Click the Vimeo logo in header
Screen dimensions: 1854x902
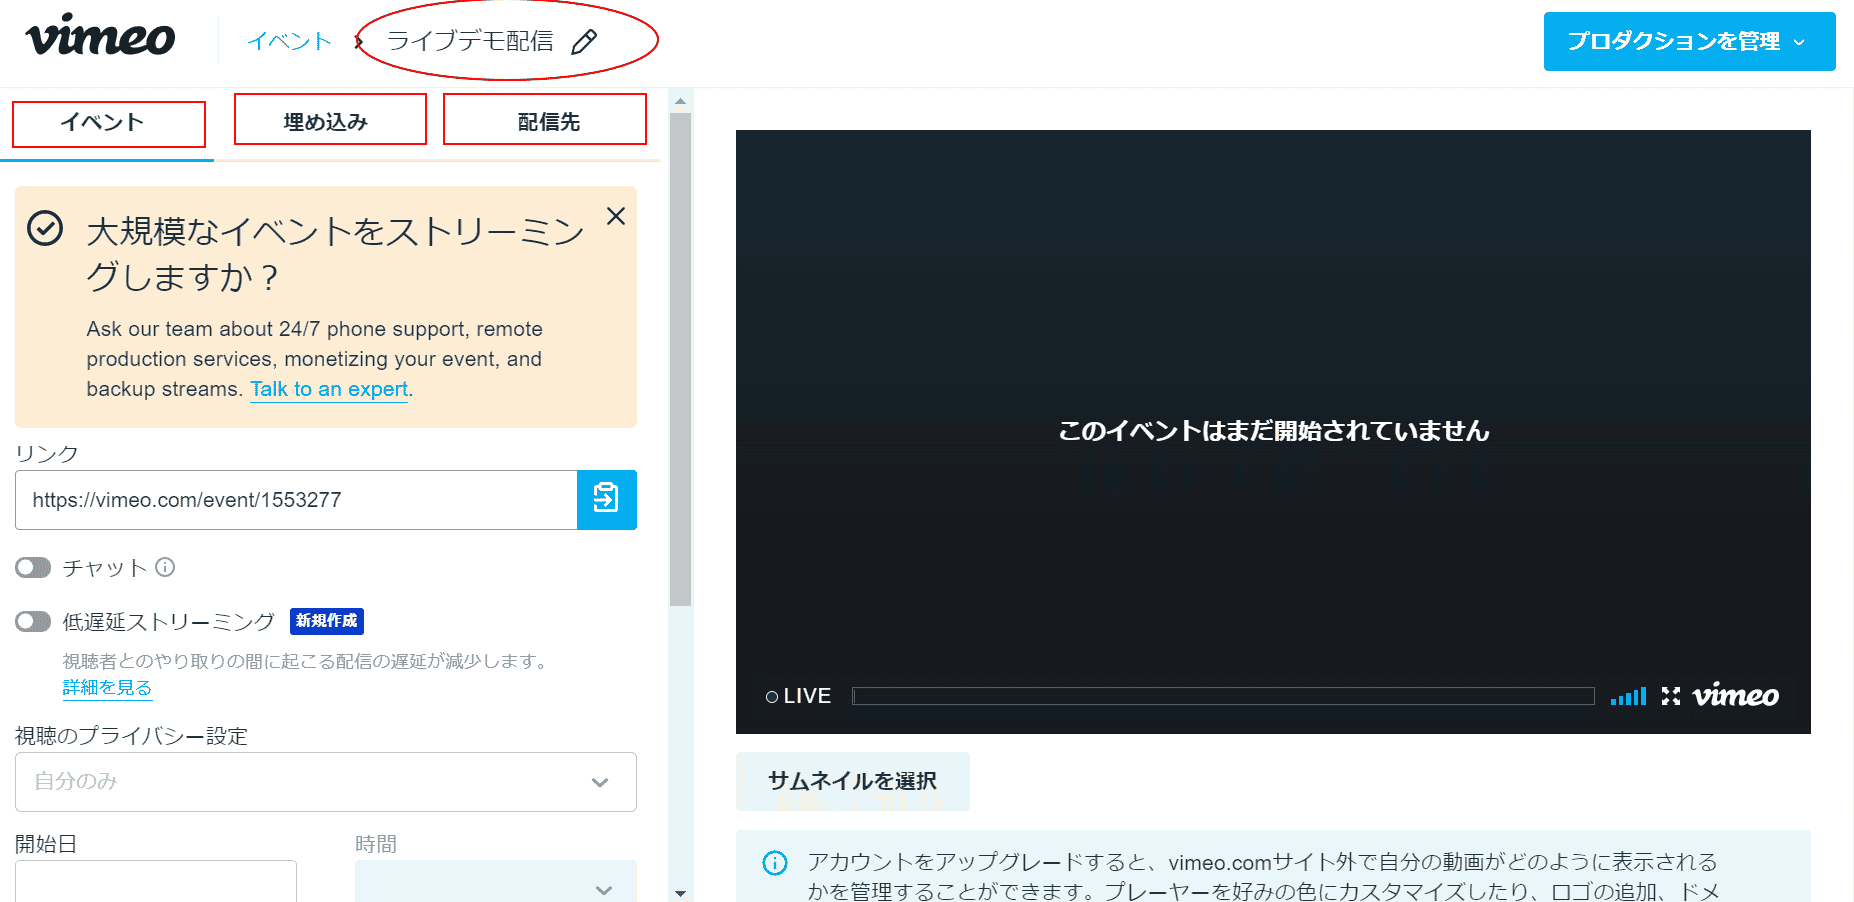coord(100,36)
